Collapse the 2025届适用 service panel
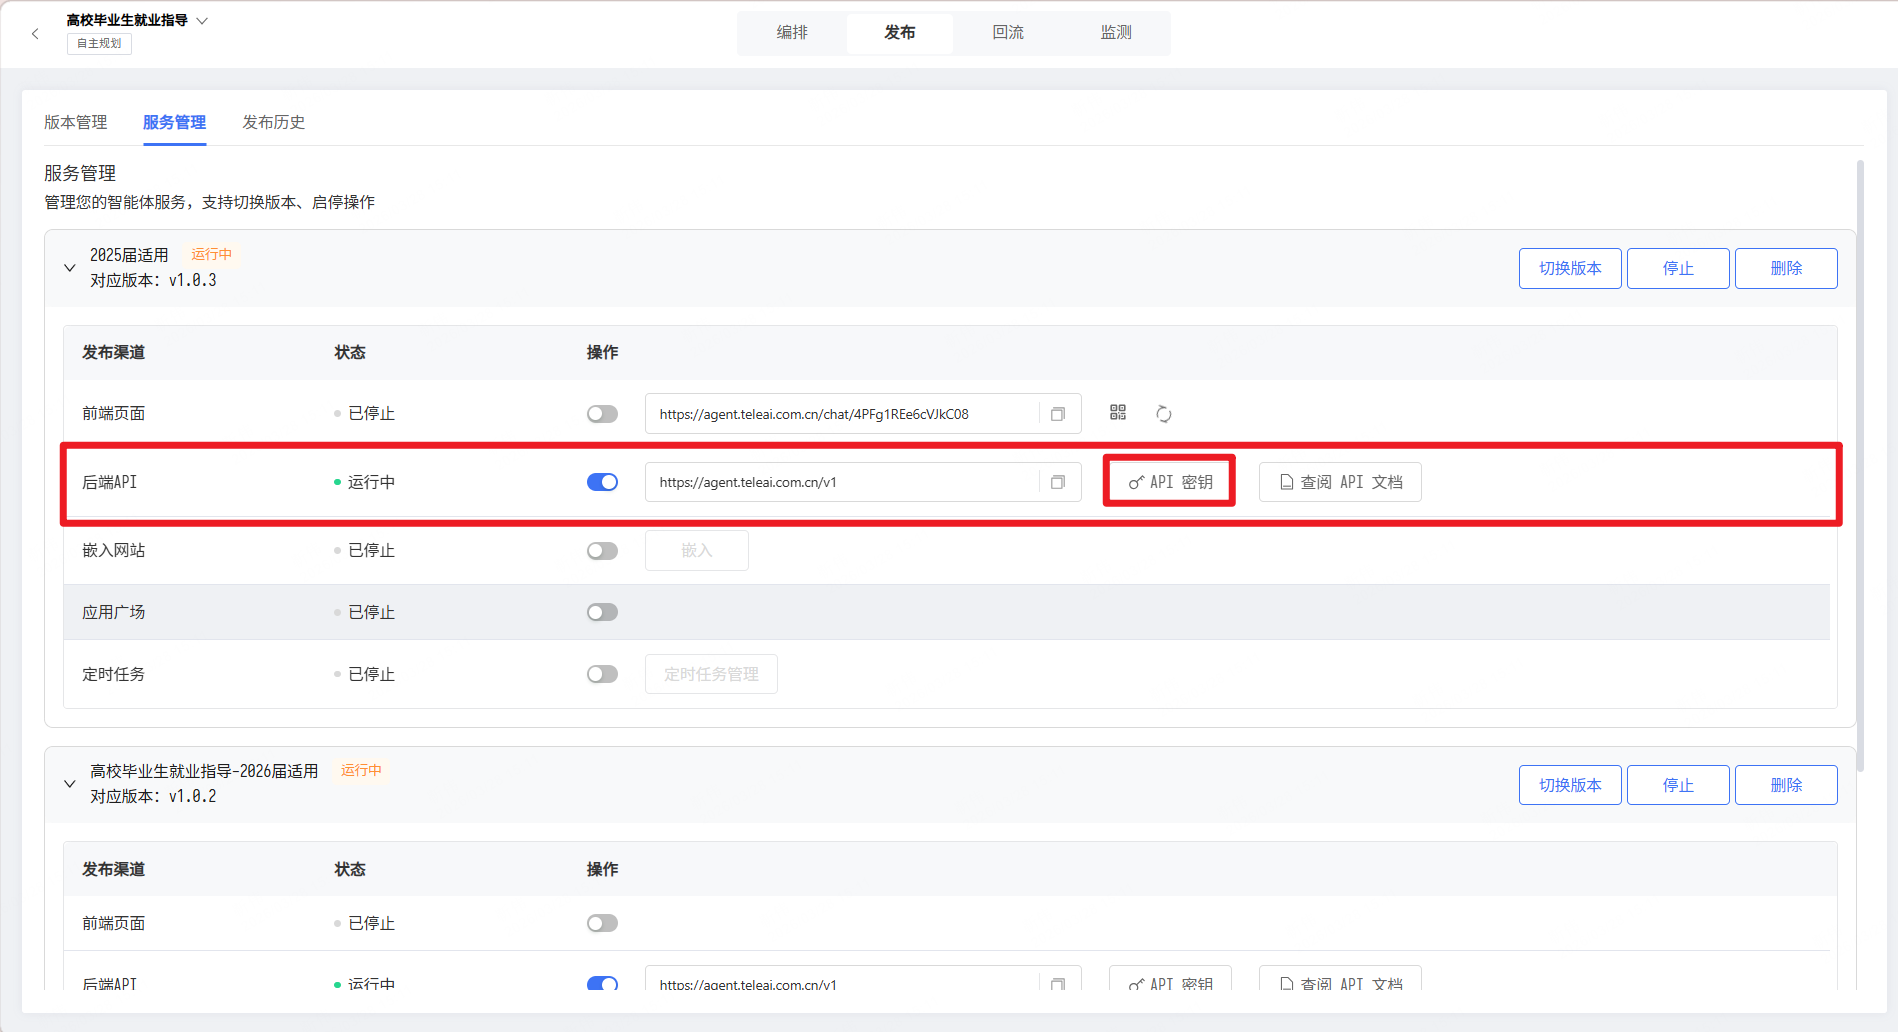 (70, 268)
